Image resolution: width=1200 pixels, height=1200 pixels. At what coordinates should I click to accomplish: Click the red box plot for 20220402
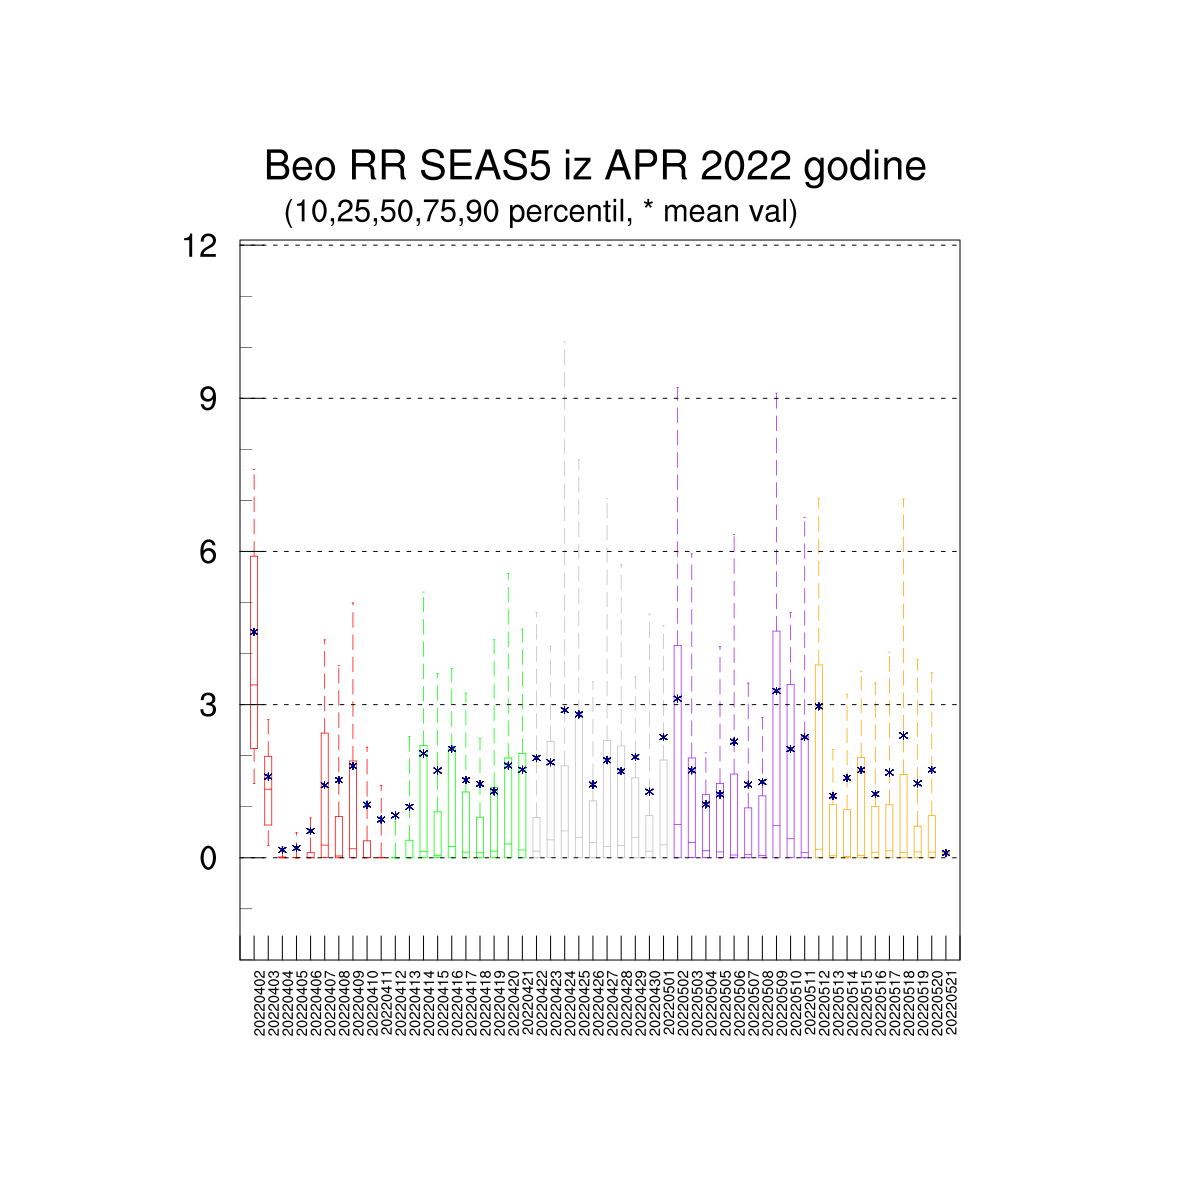(x=254, y=652)
